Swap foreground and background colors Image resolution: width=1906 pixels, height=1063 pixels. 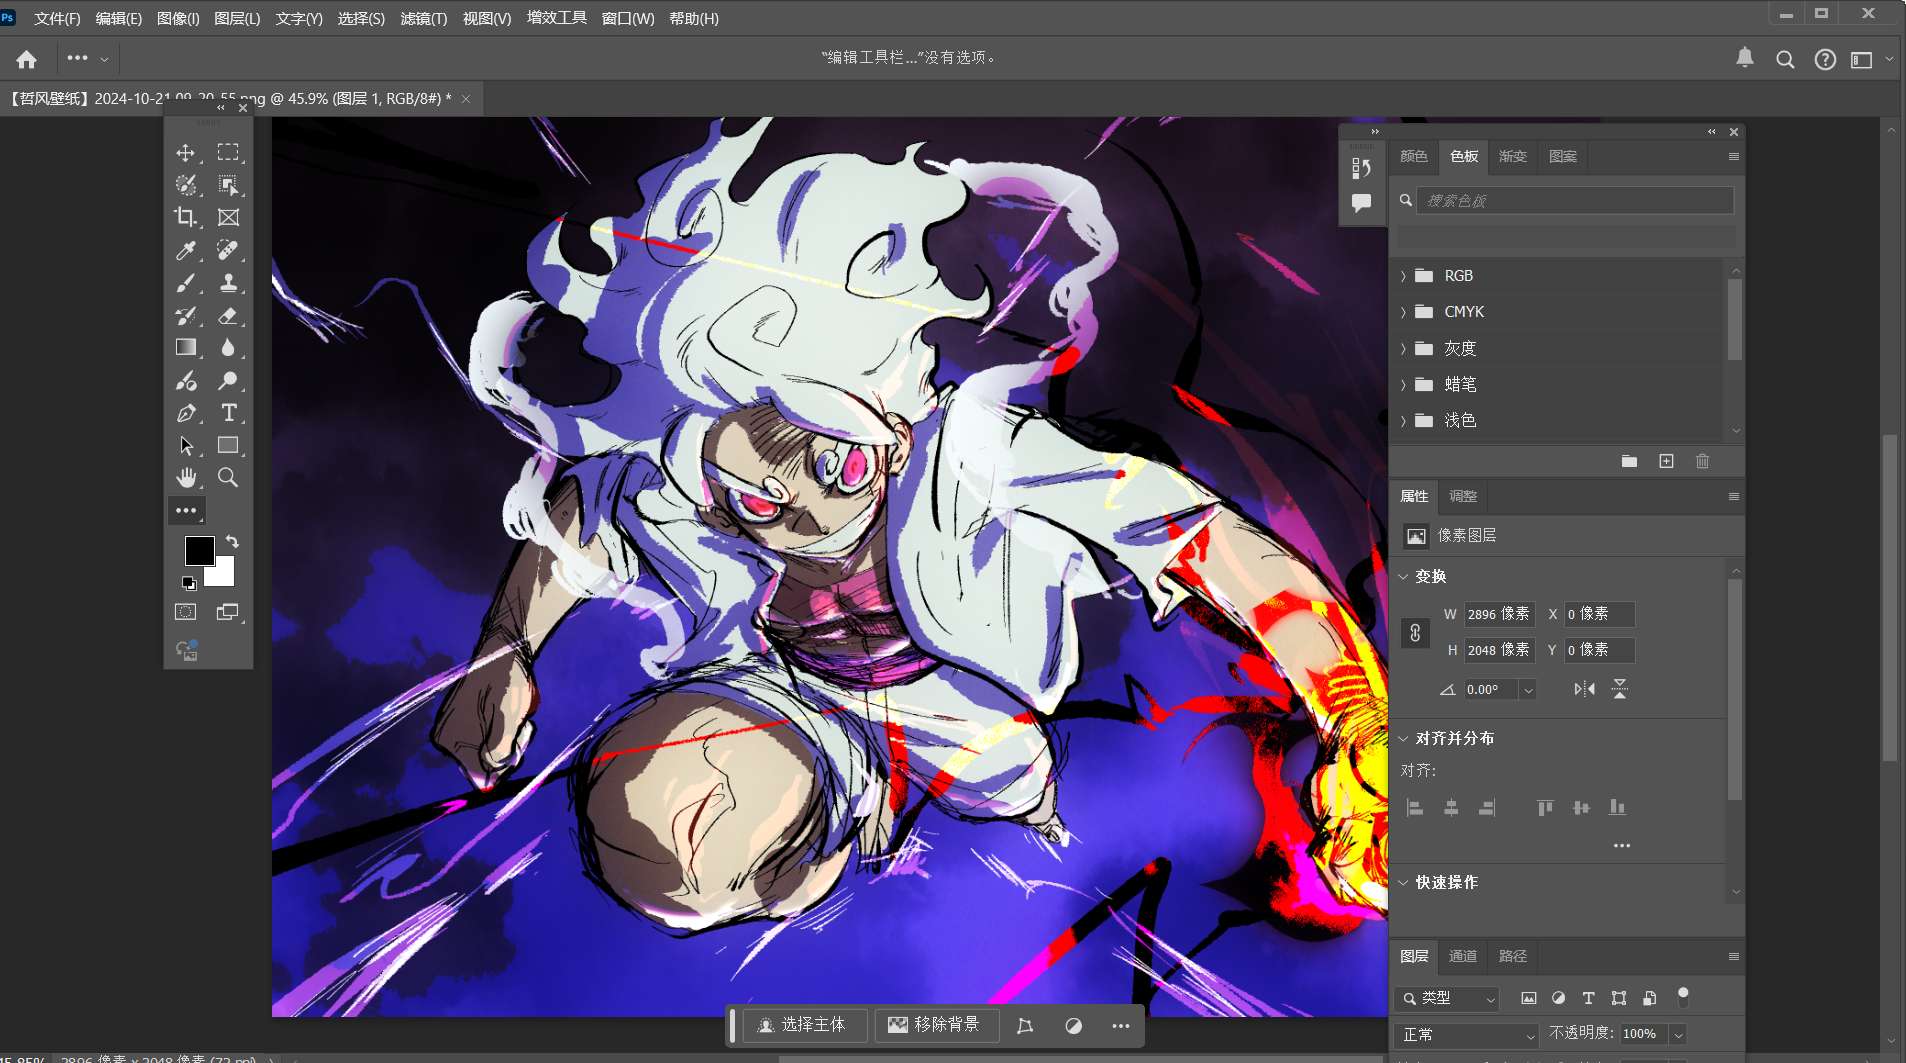point(232,541)
